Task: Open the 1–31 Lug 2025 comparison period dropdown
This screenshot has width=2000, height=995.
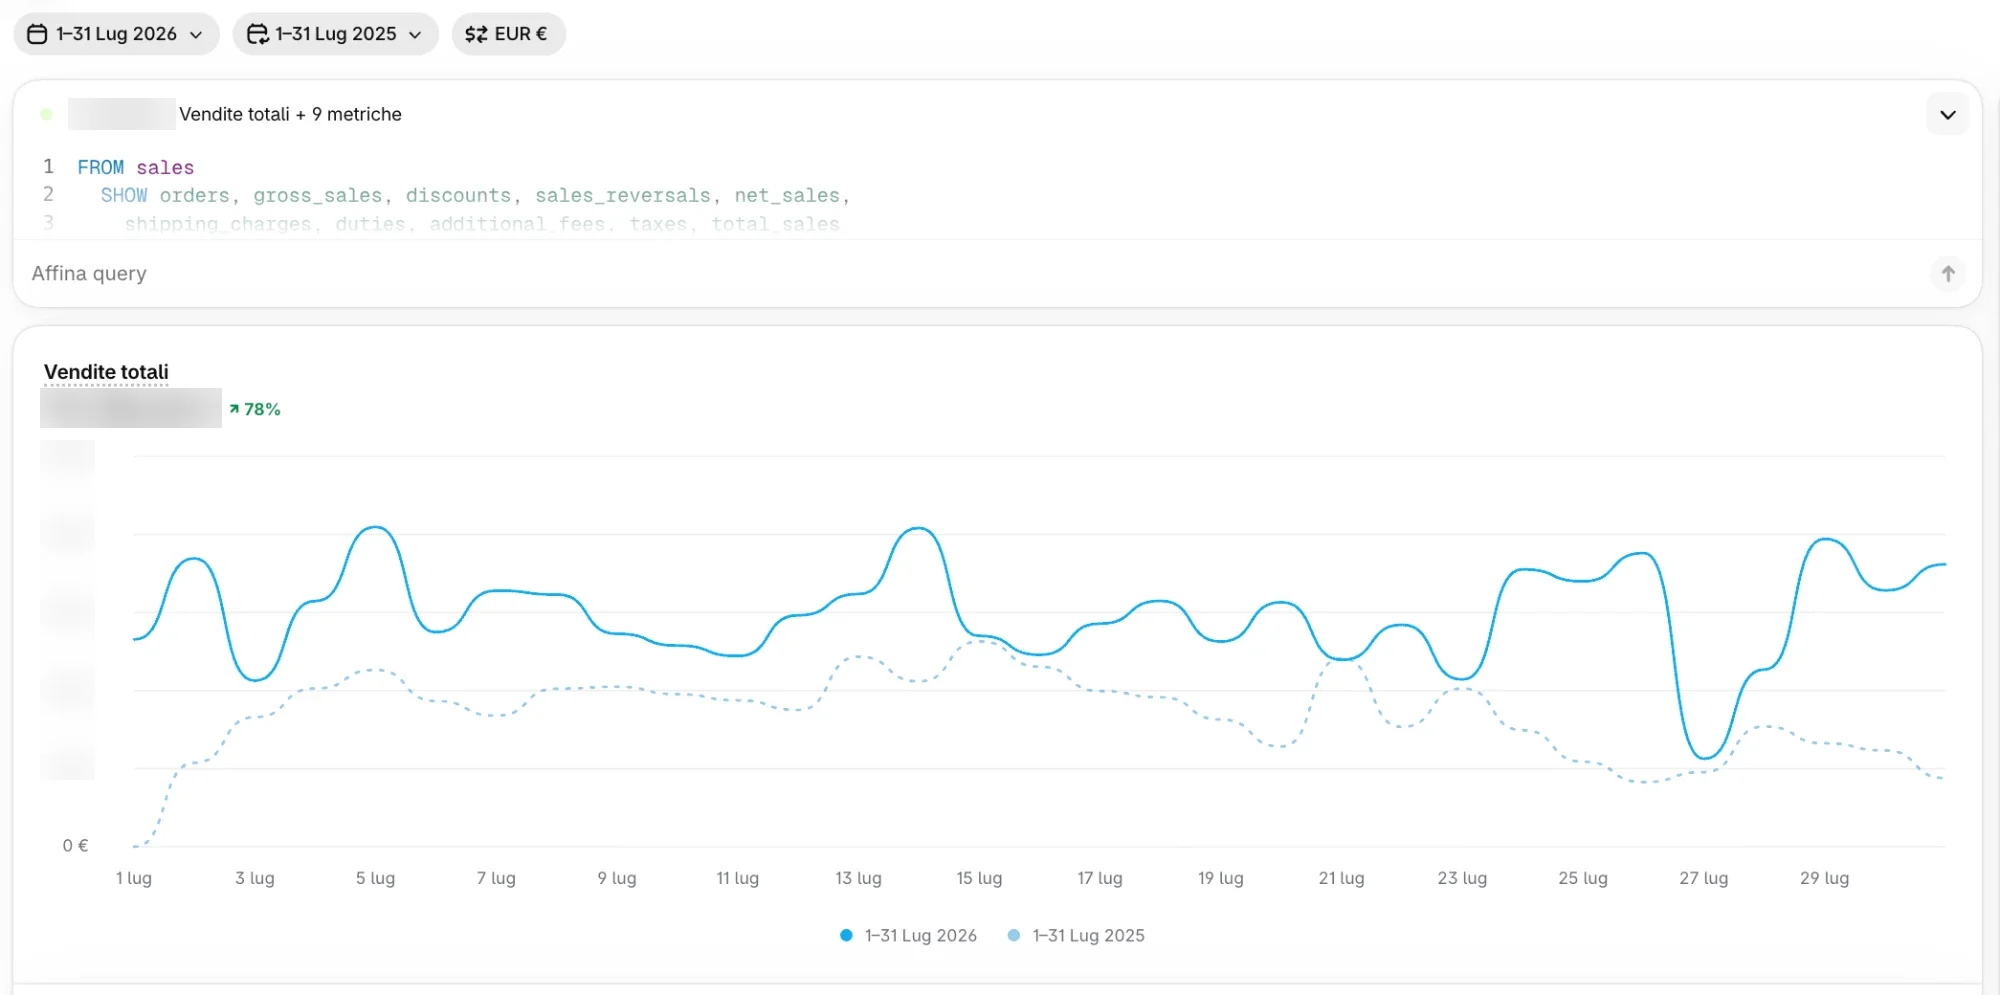Action: (x=335, y=34)
